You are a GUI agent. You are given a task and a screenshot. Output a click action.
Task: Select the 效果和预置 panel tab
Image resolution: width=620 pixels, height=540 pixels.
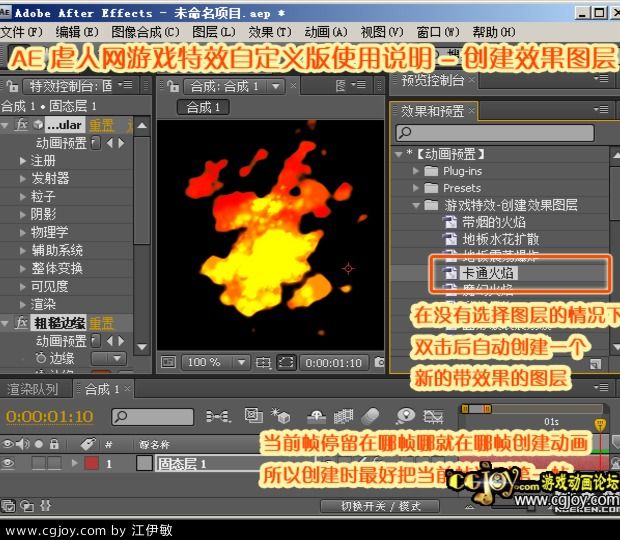point(433,111)
